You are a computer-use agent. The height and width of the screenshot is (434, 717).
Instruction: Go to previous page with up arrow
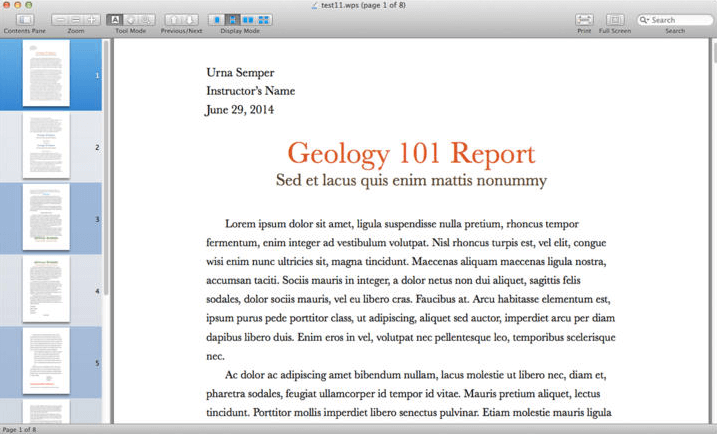tap(173, 20)
